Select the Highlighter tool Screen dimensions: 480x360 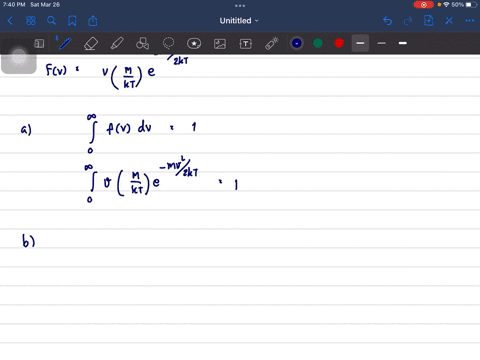pos(117,43)
